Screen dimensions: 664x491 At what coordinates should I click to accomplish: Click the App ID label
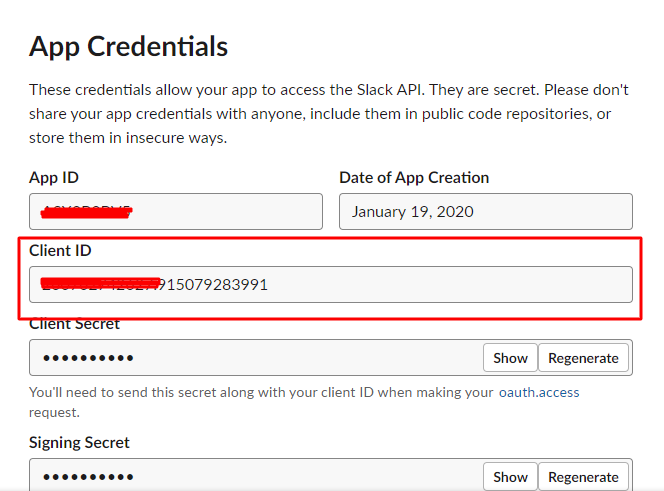click(x=54, y=178)
